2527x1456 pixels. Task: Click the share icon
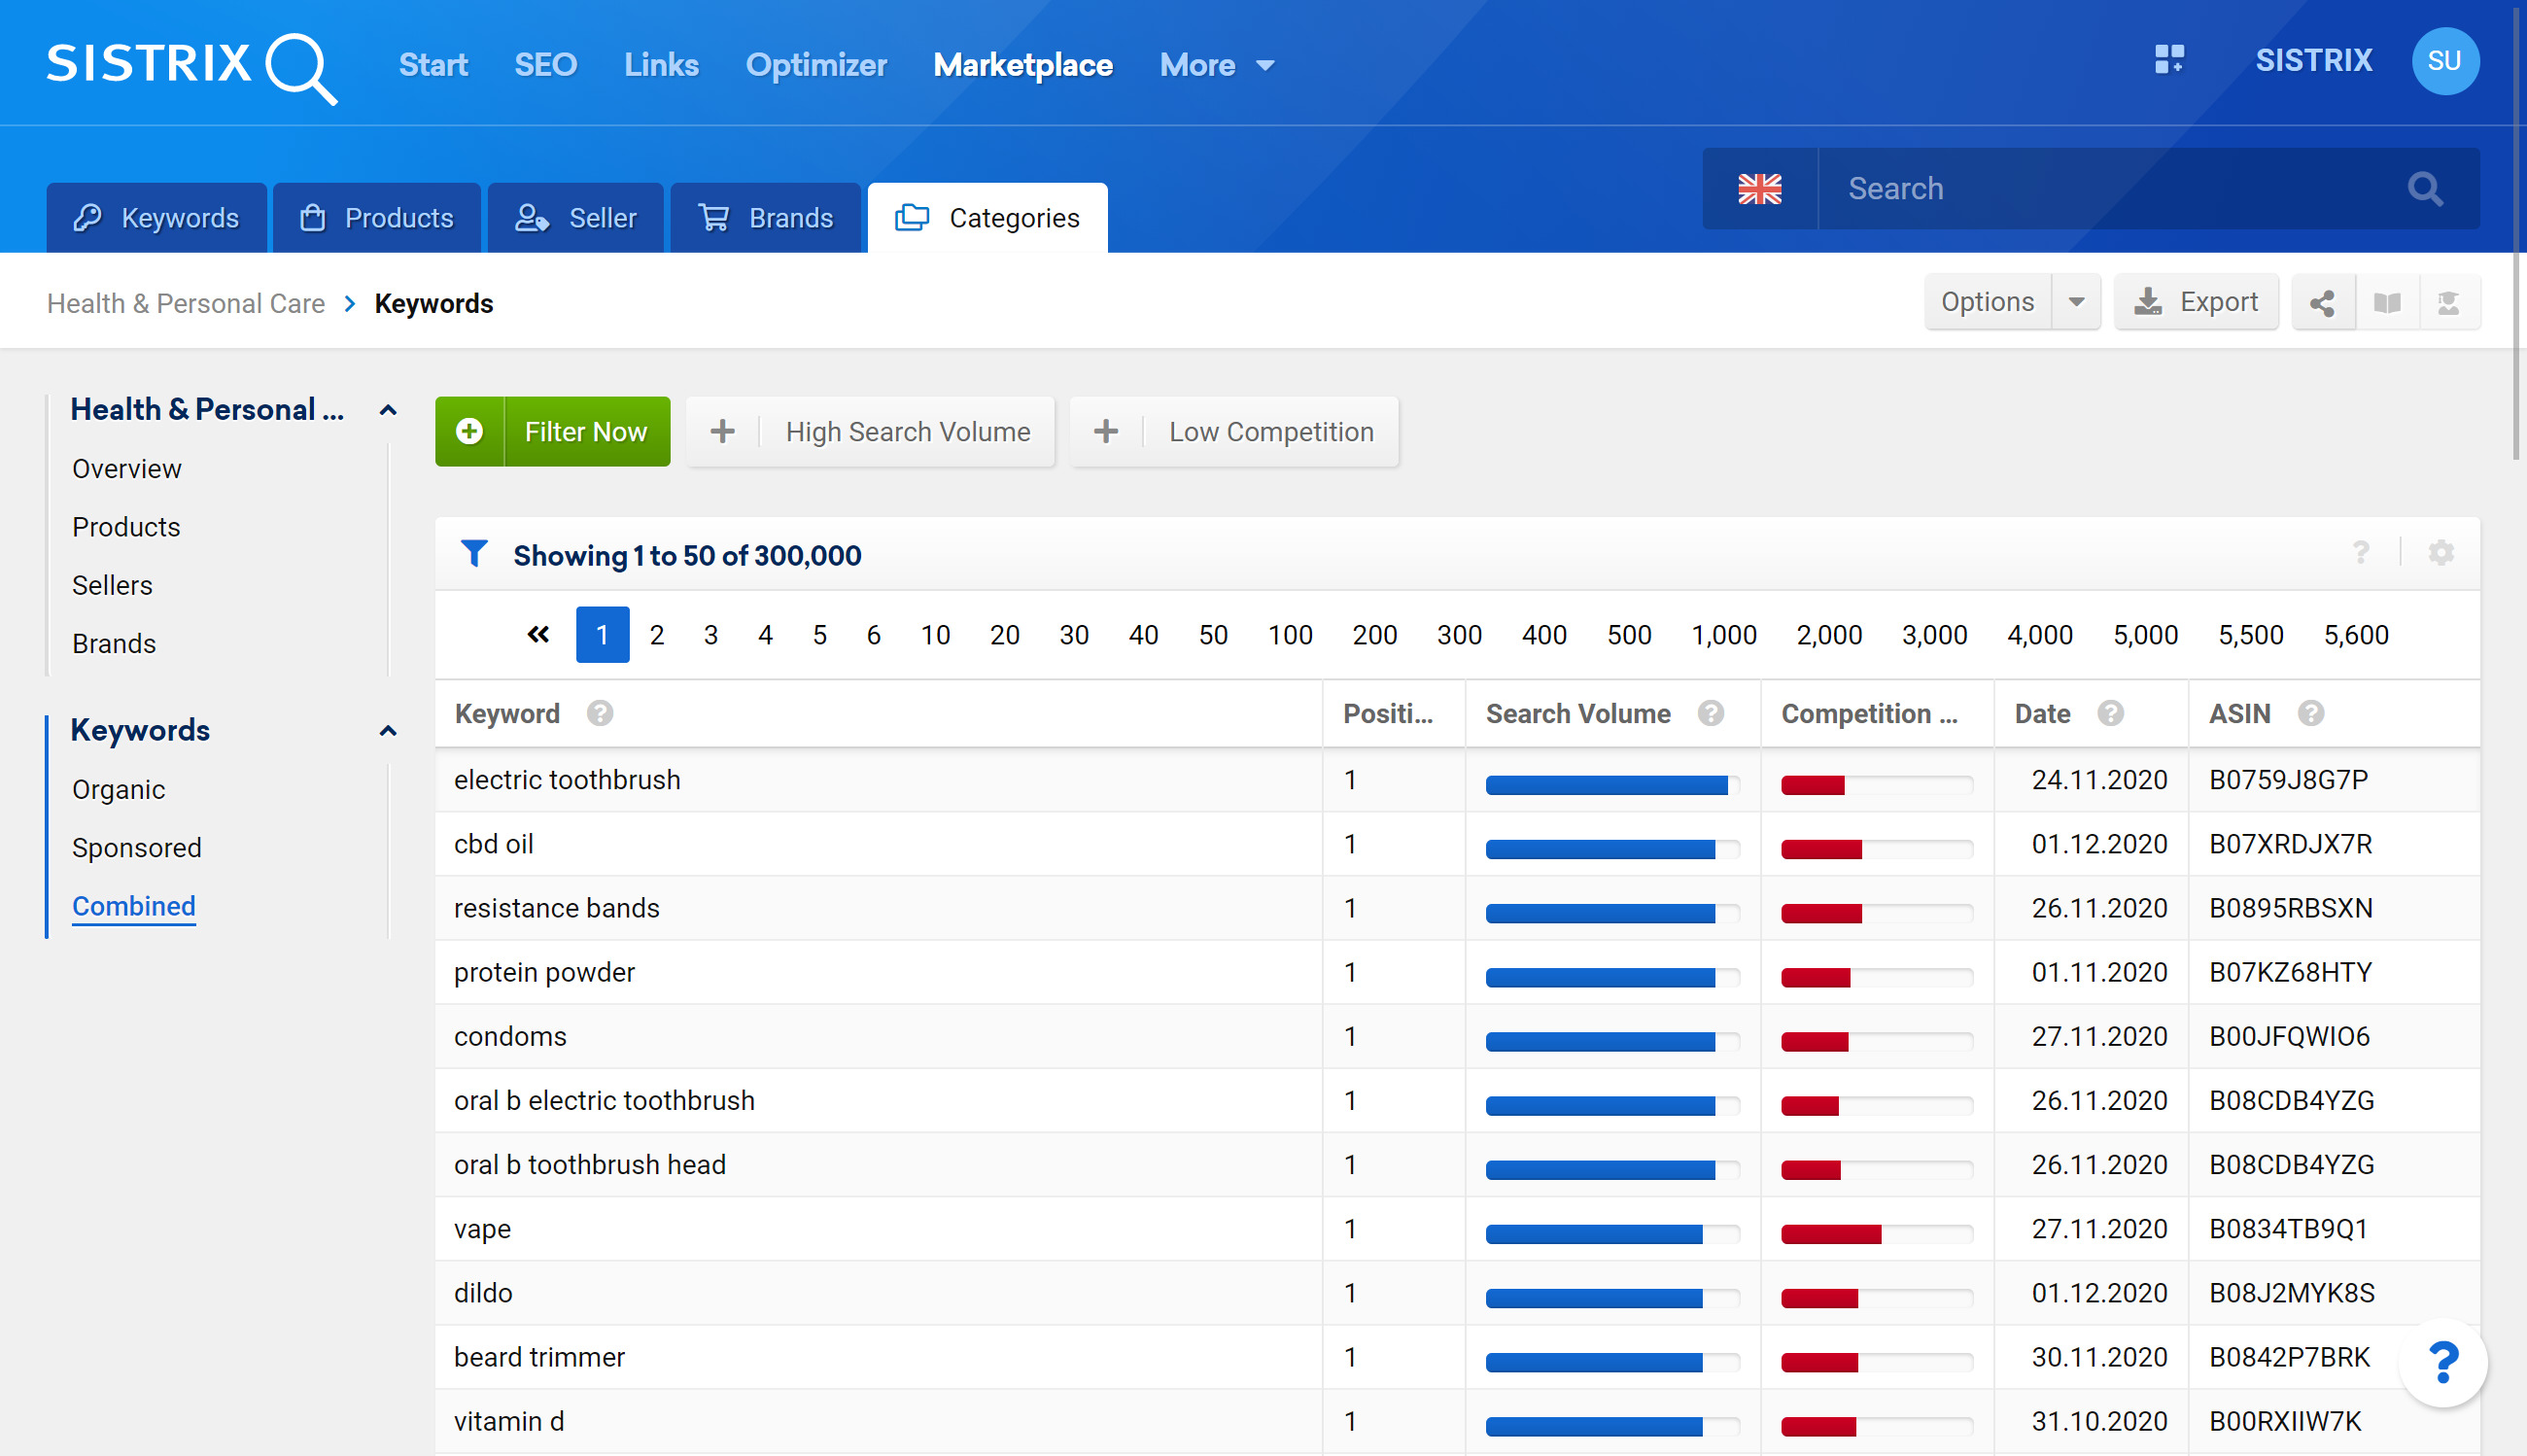2322,303
